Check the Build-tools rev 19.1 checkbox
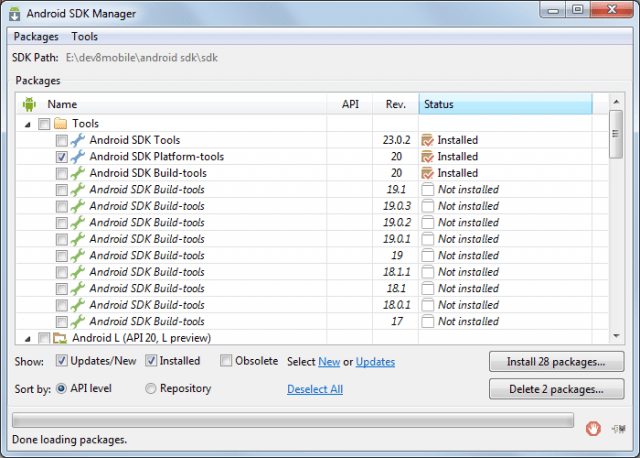 62,190
